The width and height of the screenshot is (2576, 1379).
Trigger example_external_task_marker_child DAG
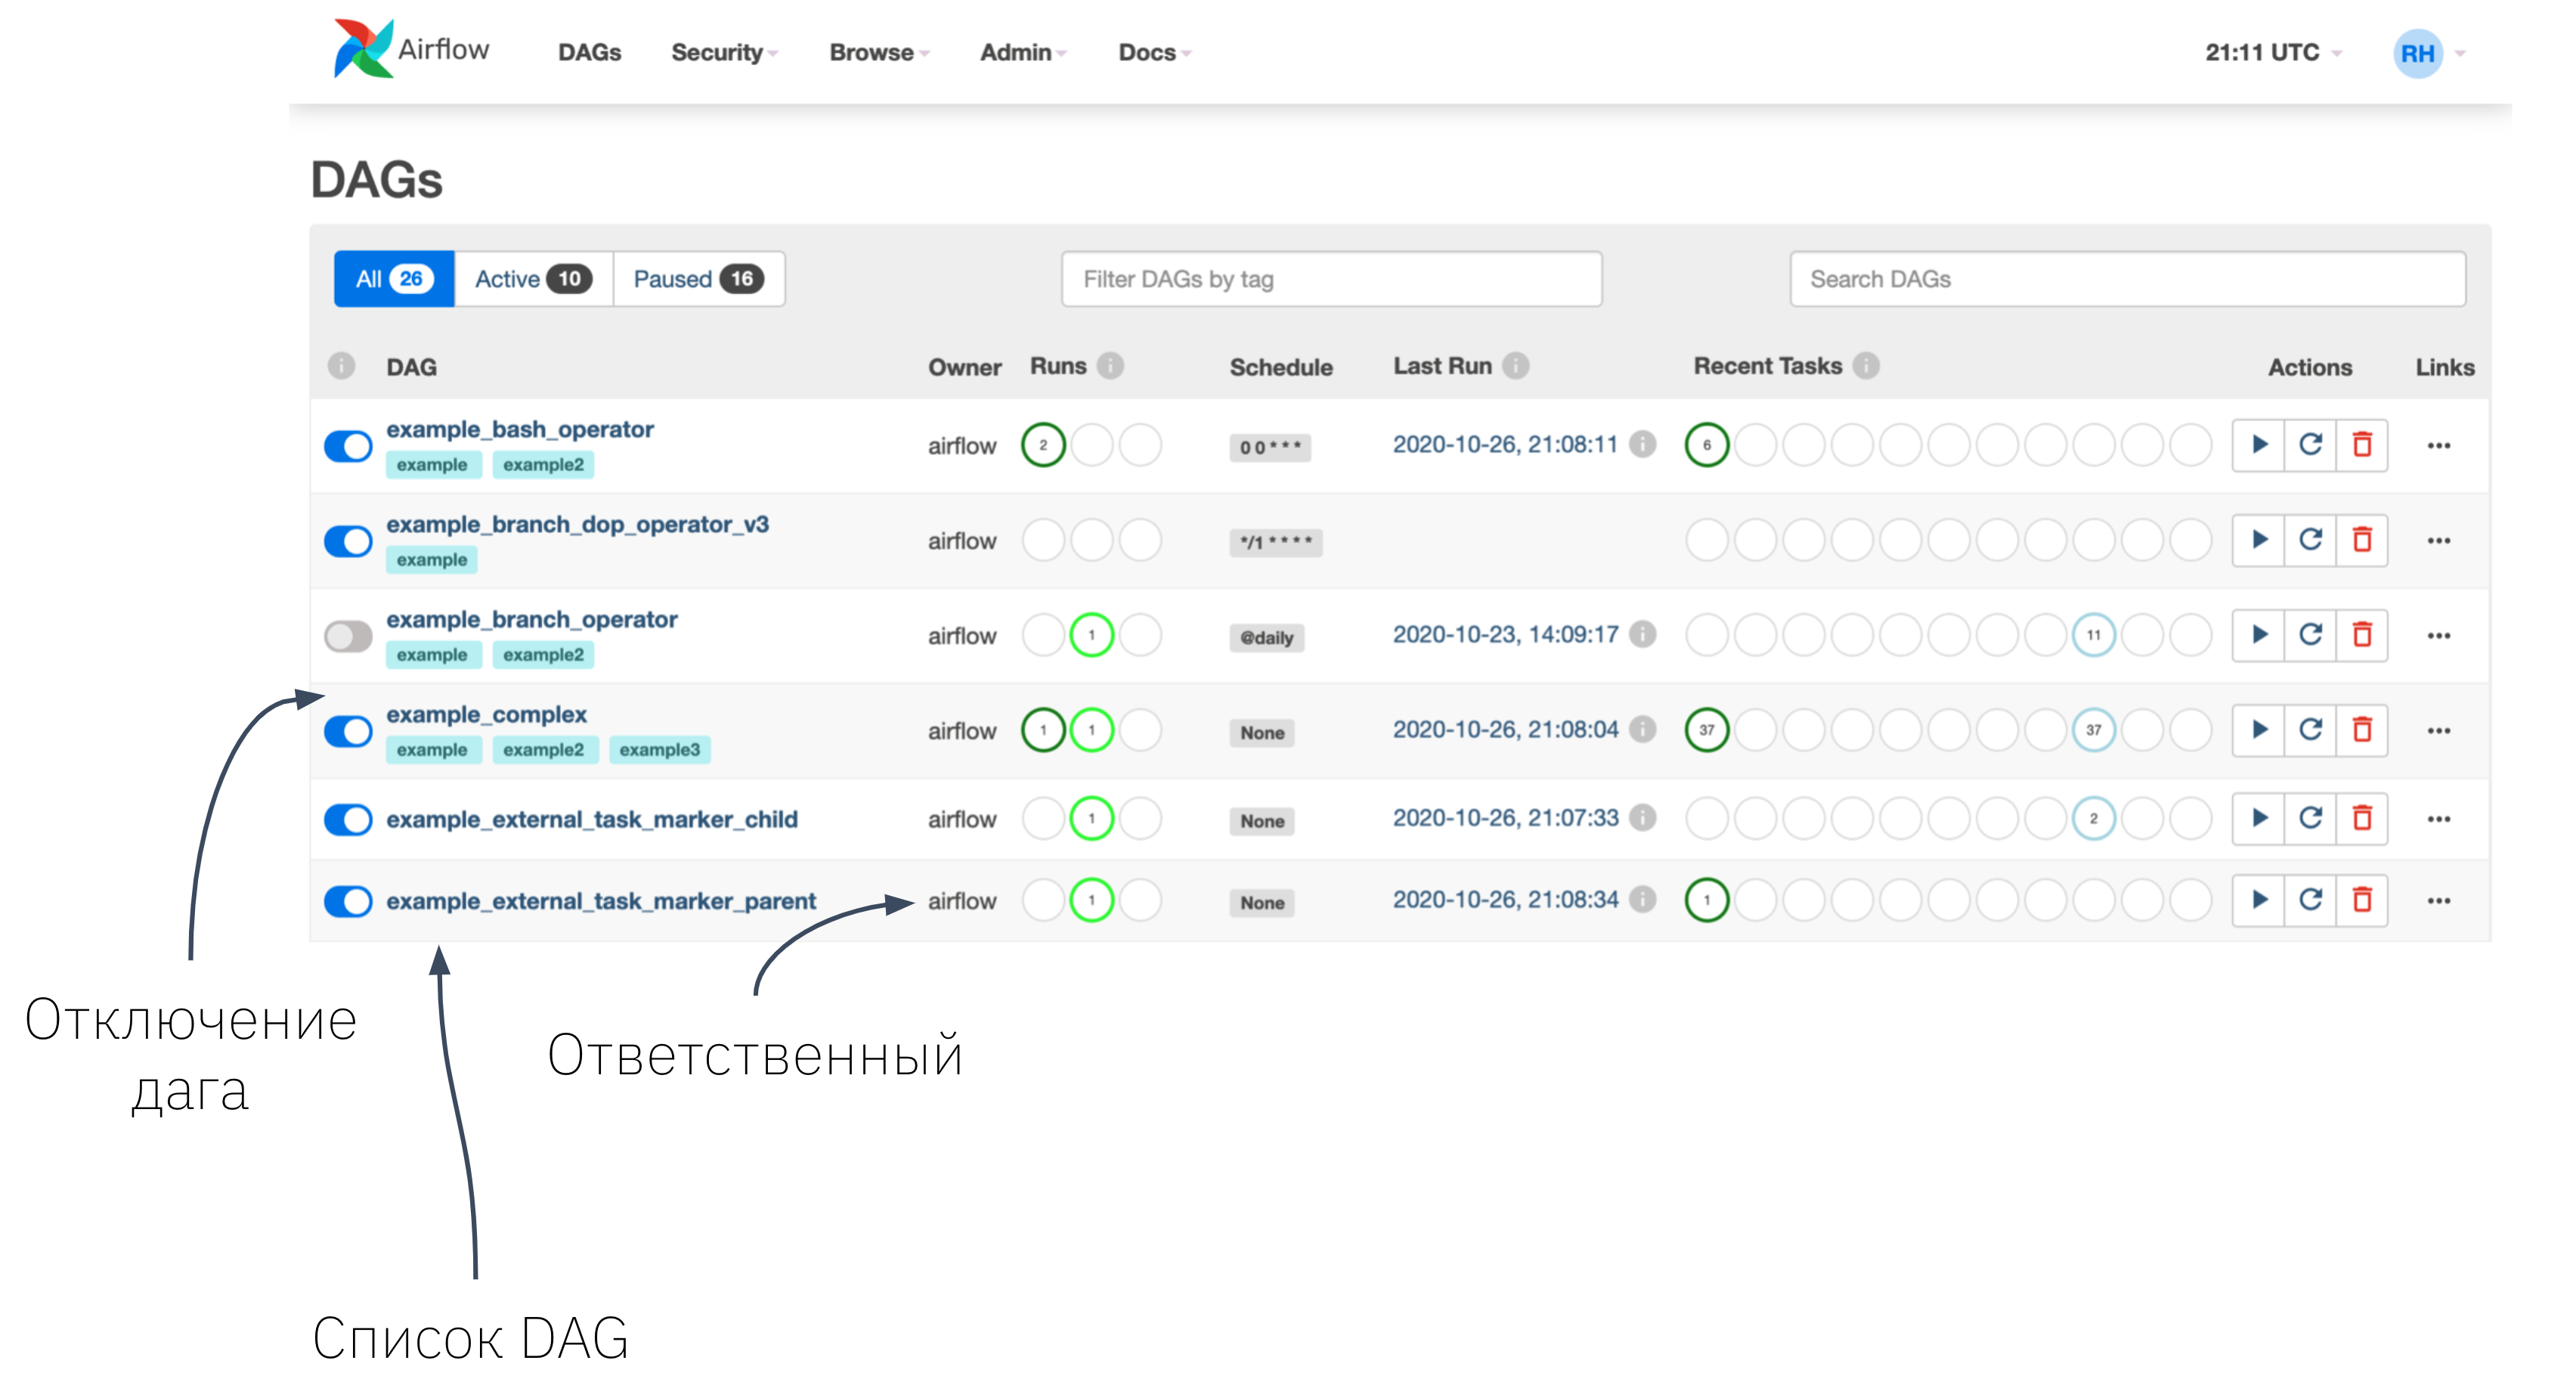[2258, 818]
